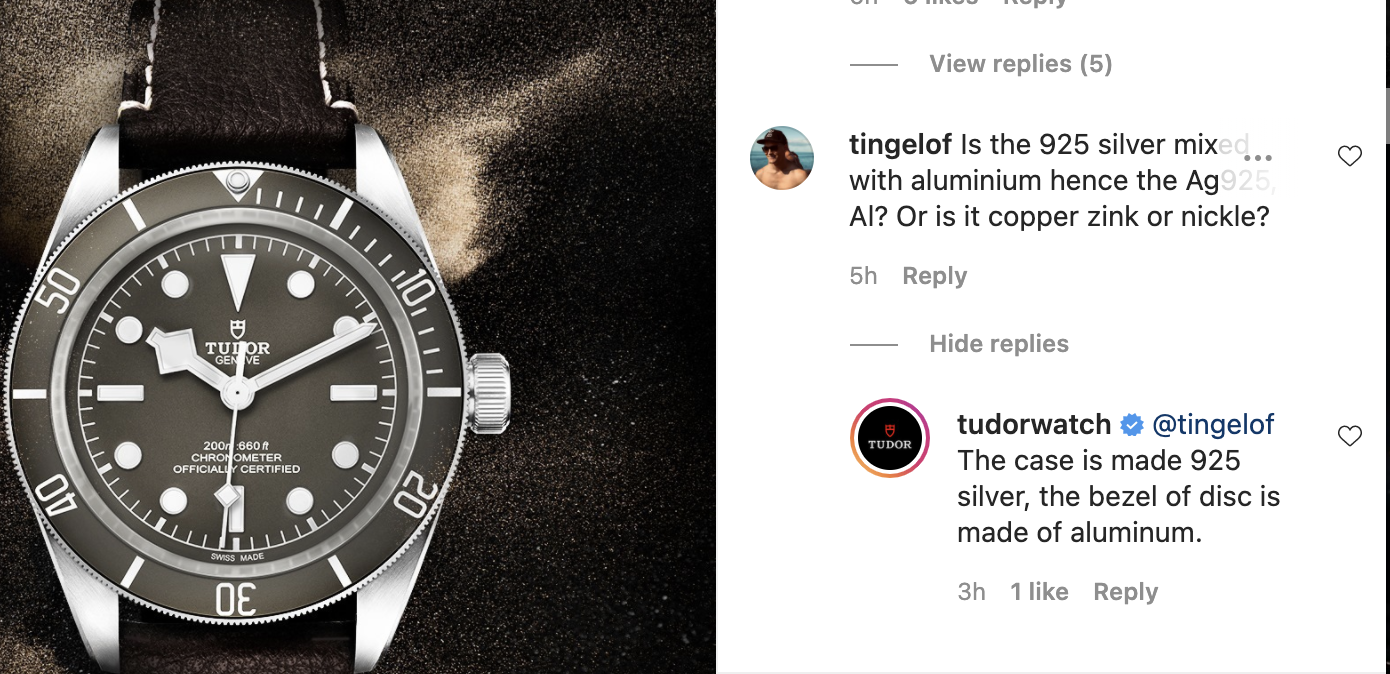Follow the @tingelof mention link
This screenshot has width=1390, height=674.
click(1213, 425)
